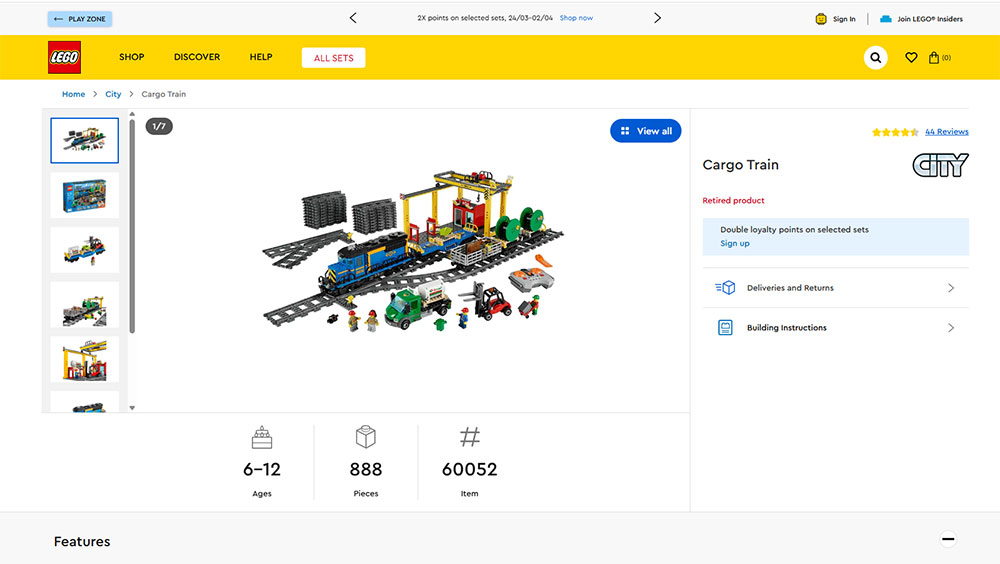This screenshot has width=1000, height=564.
Task: Click the Ages birthday cake icon
Action: coord(262,438)
